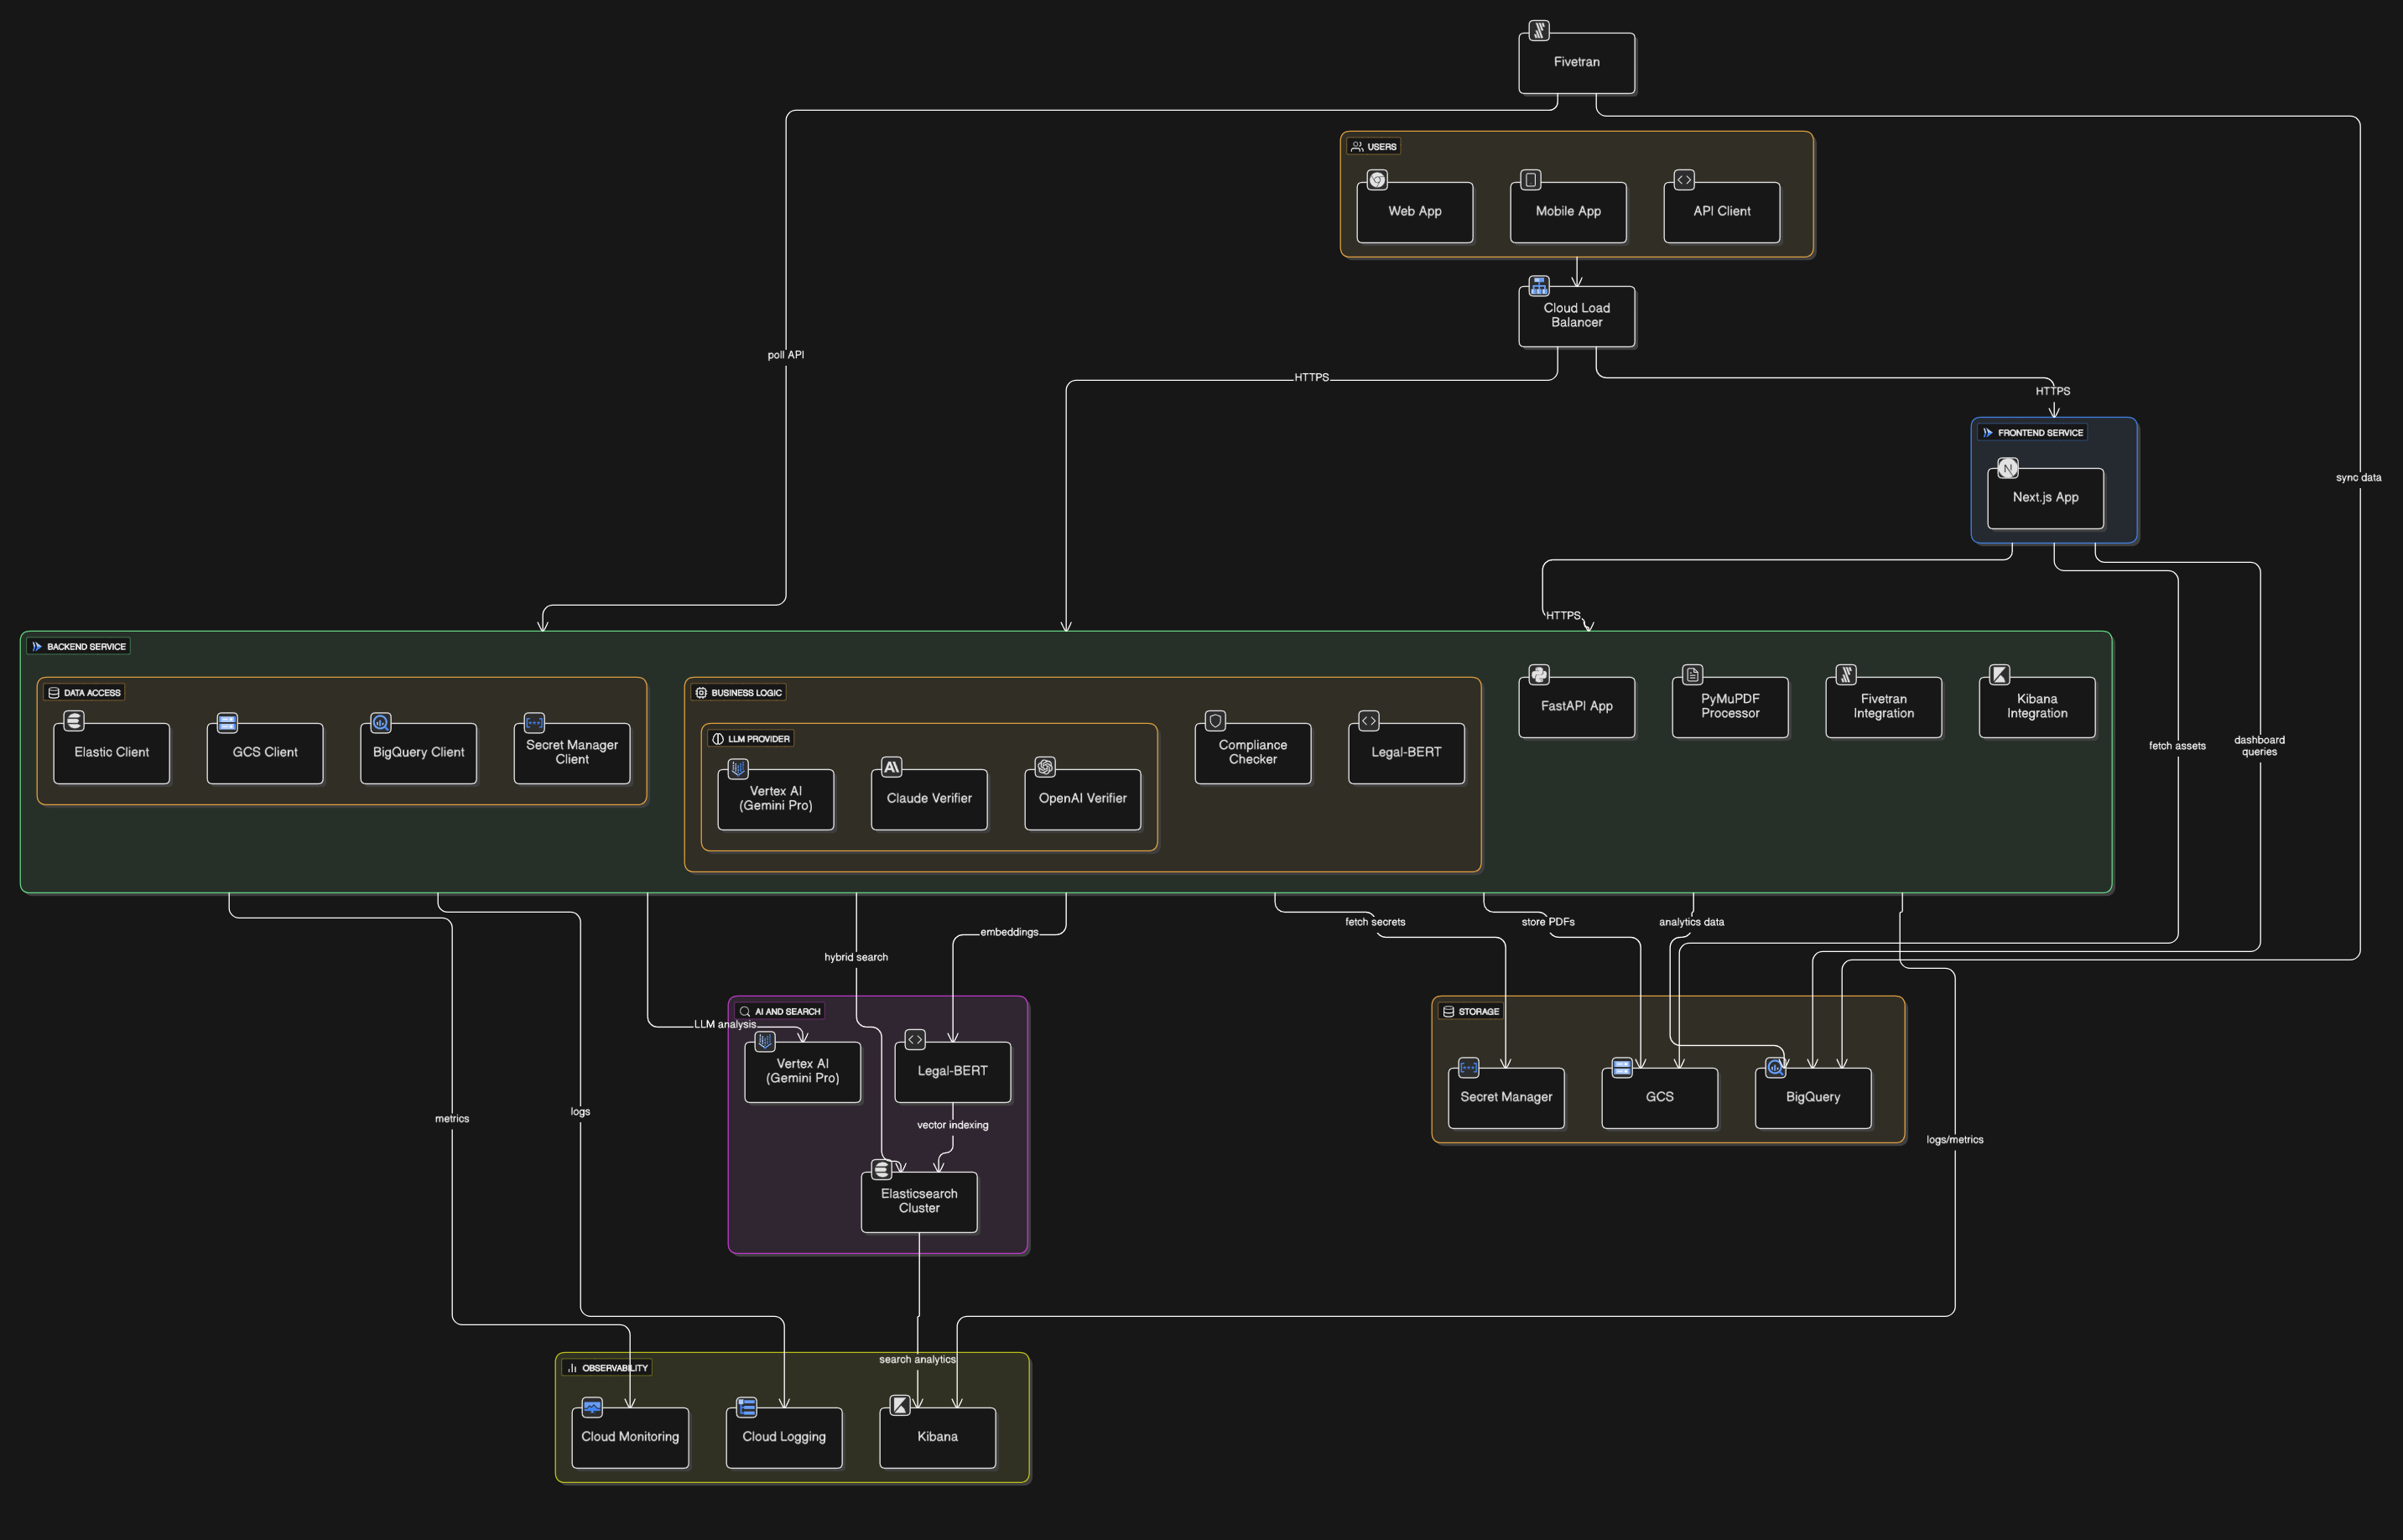This screenshot has height=1540, width=2403.
Task: Click the Elasticsearch Cluster icon in AI and Search
Action: click(x=881, y=1169)
